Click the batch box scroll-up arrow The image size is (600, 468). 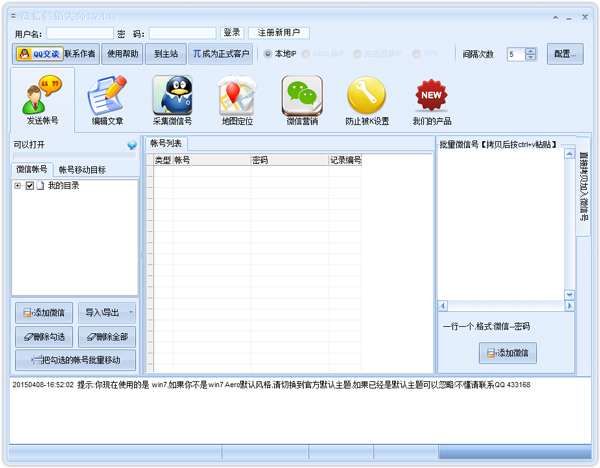click(569, 154)
